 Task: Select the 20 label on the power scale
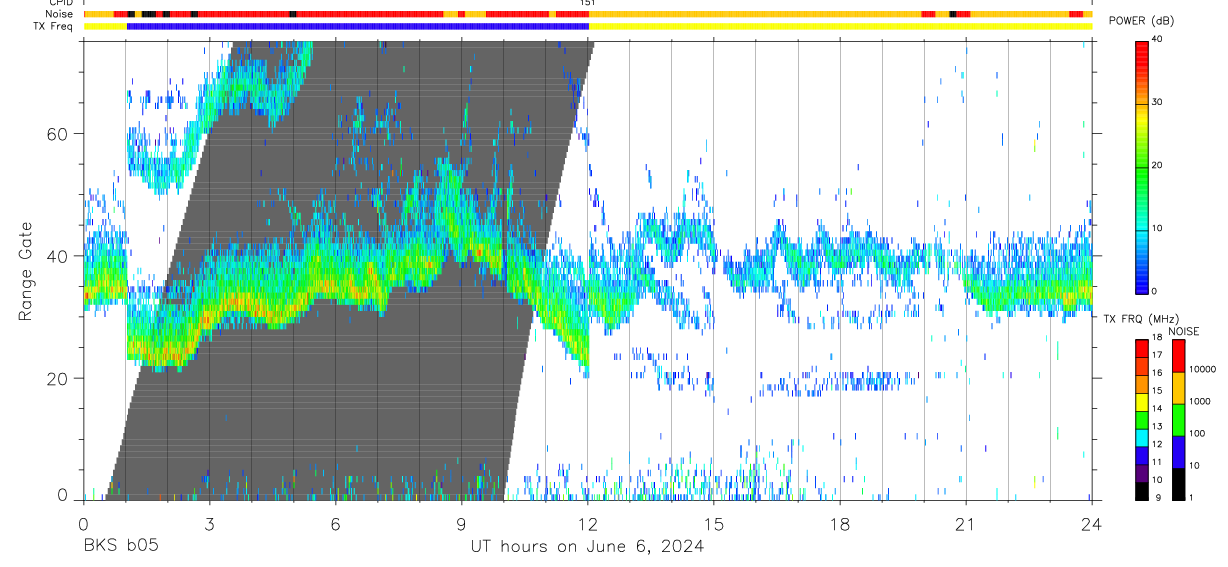click(x=1158, y=165)
